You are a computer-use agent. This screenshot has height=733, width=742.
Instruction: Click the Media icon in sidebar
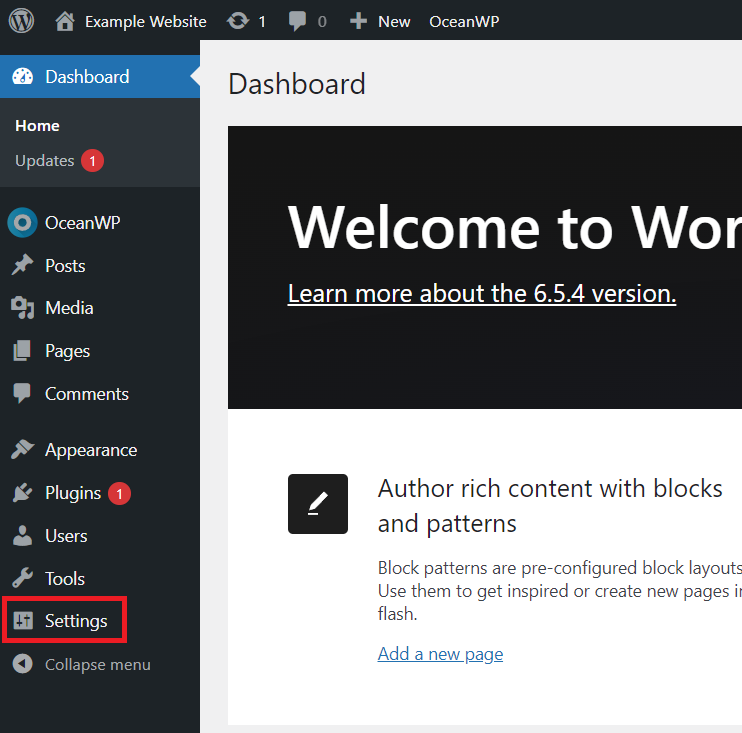pos(22,308)
